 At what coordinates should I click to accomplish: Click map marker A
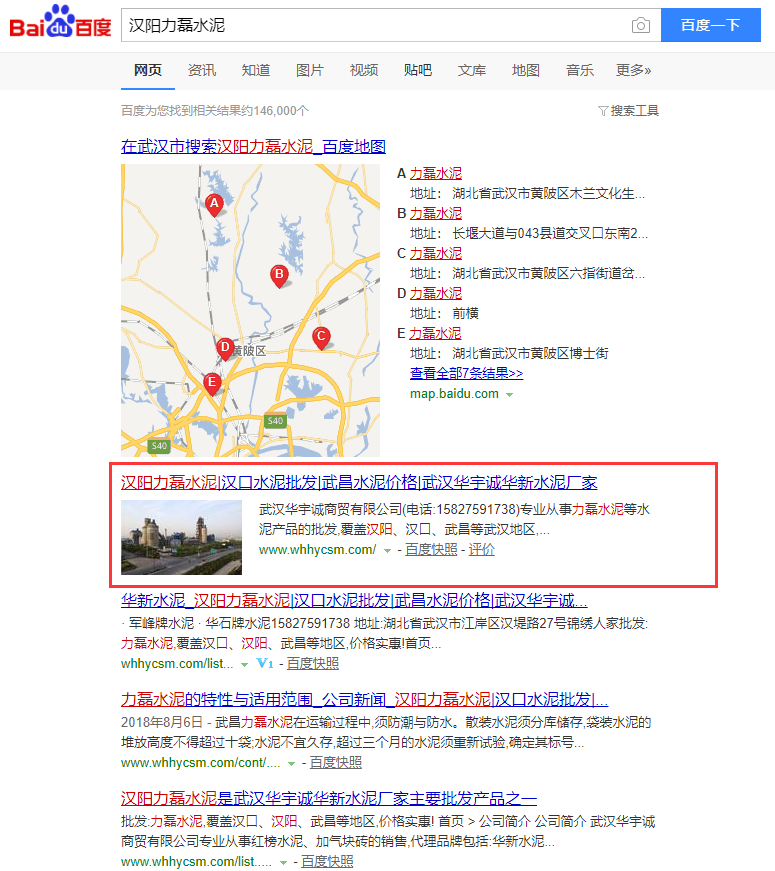click(x=214, y=205)
